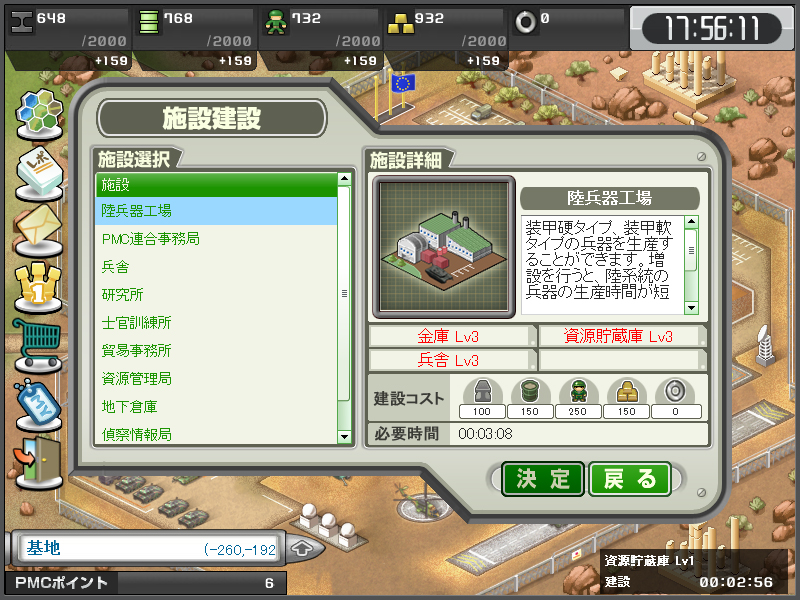800x600 pixels.
Task: Open the shopping cart shop icon
Action: tap(38, 344)
